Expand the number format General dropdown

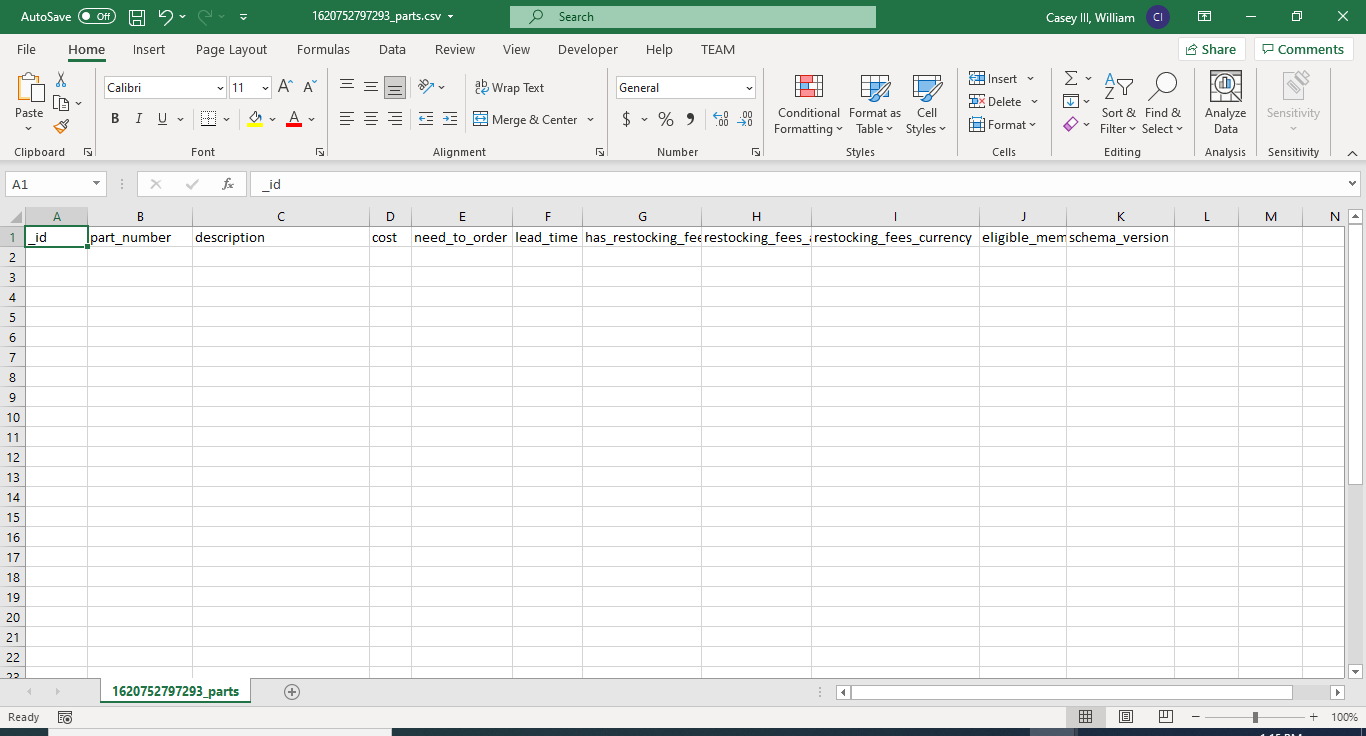pyautogui.click(x=749, y=88)
